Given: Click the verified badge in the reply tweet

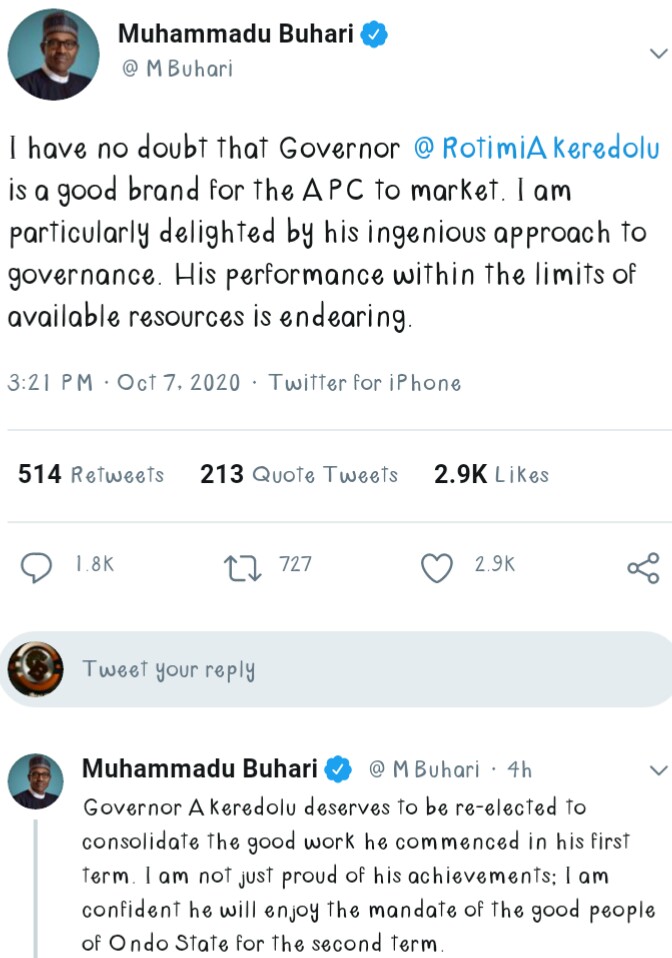Looking at the screenshot, I should 339,770.
